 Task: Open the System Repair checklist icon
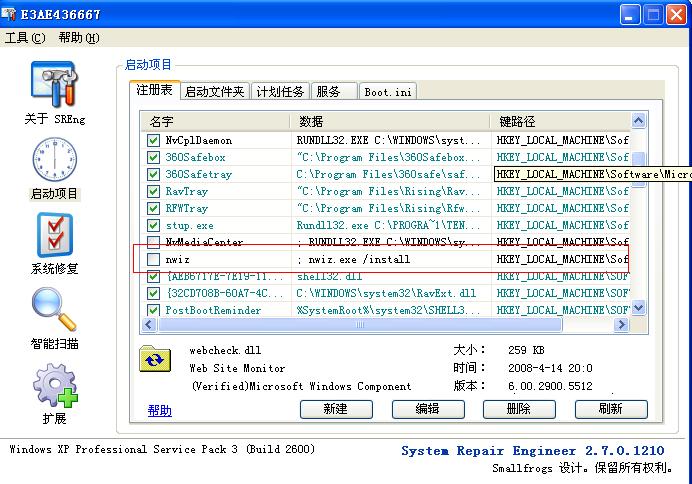55,235
